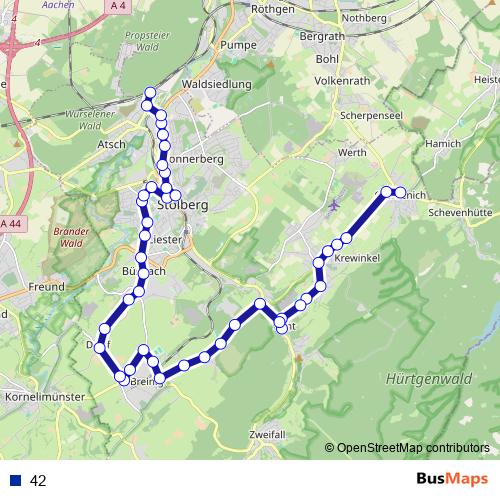Image resolution: width=500 pixels, height=500 pixels.
Task: Click the Stolberg town label
Action: tap(183, 205)
